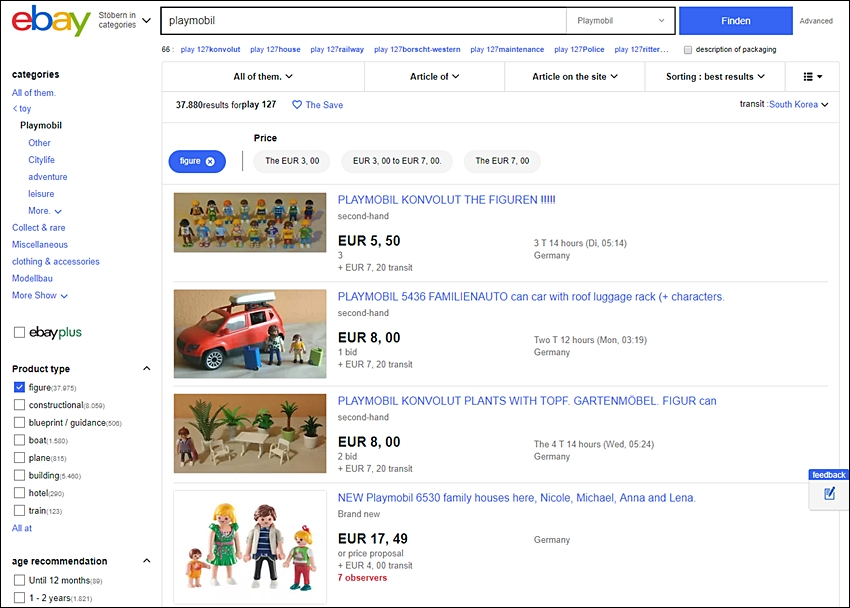850x608 pixels.
Task: Click the heart icon to save search
Action: (x=297, y=105)
